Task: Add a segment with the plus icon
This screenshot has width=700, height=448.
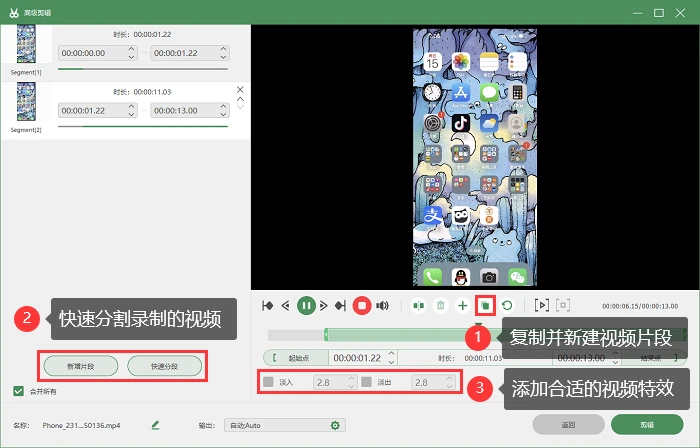Action: 462,305
